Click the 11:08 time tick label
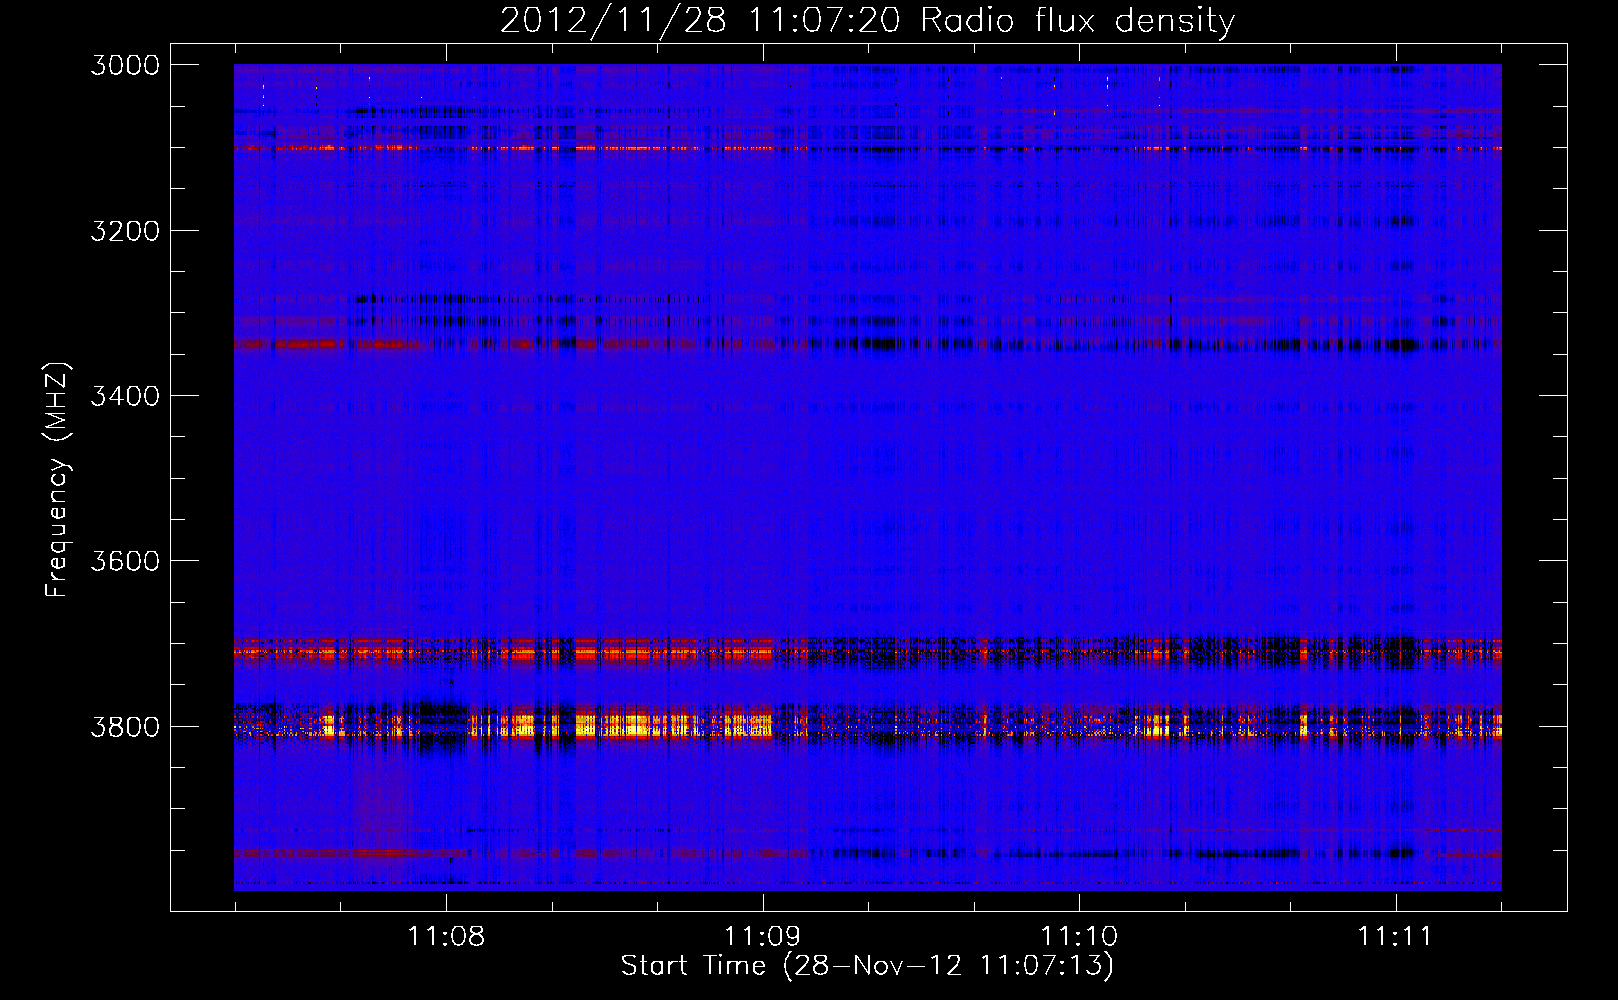Screen dimensions: 1618x1000 (446, 937)
